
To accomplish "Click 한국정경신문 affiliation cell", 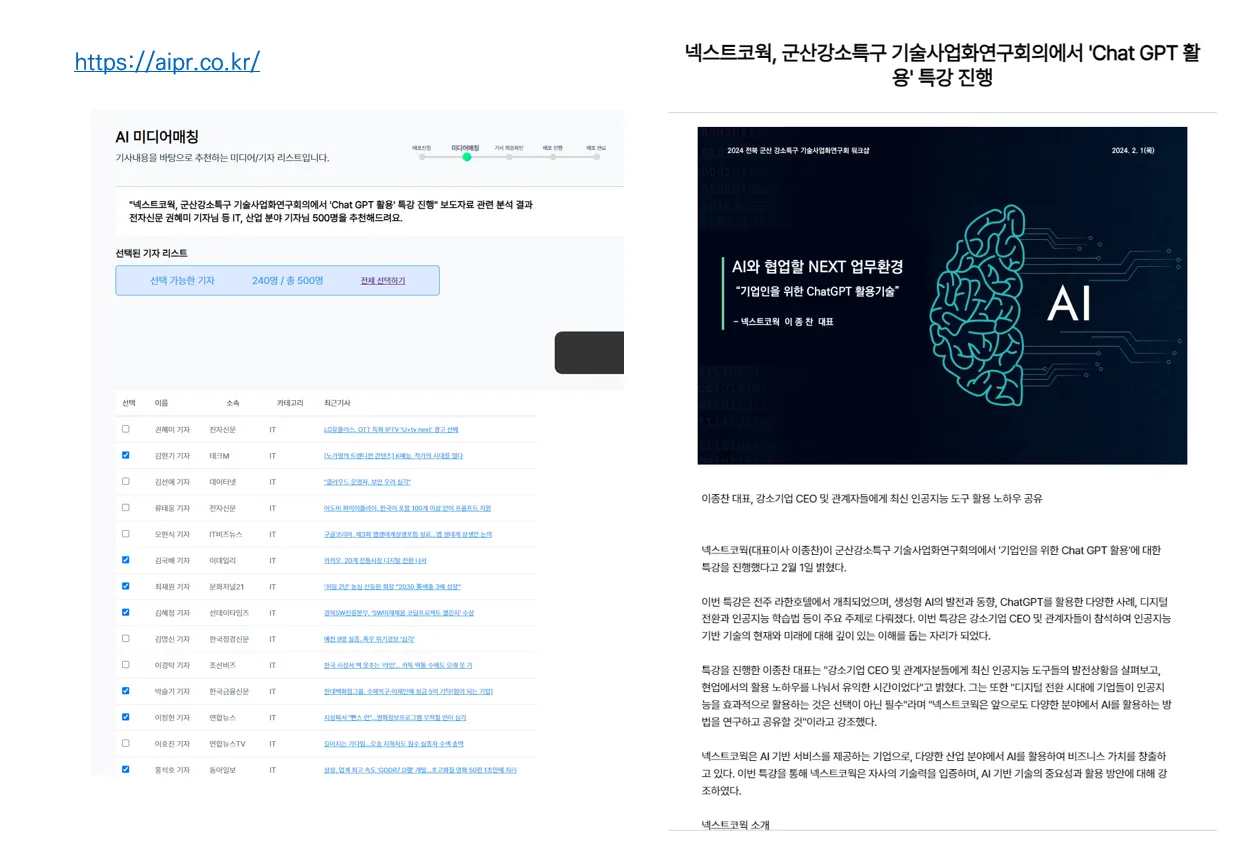I will tap(229, 638).
